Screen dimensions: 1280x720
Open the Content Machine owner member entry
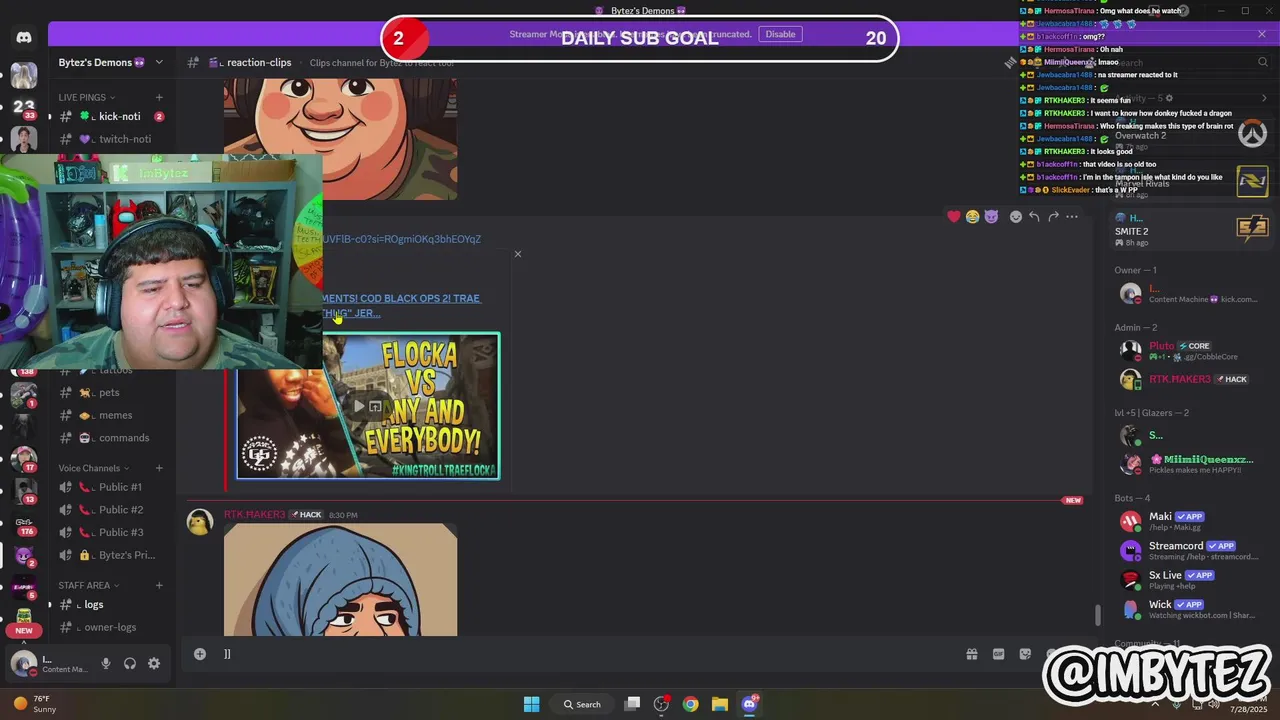(1185, 293)
